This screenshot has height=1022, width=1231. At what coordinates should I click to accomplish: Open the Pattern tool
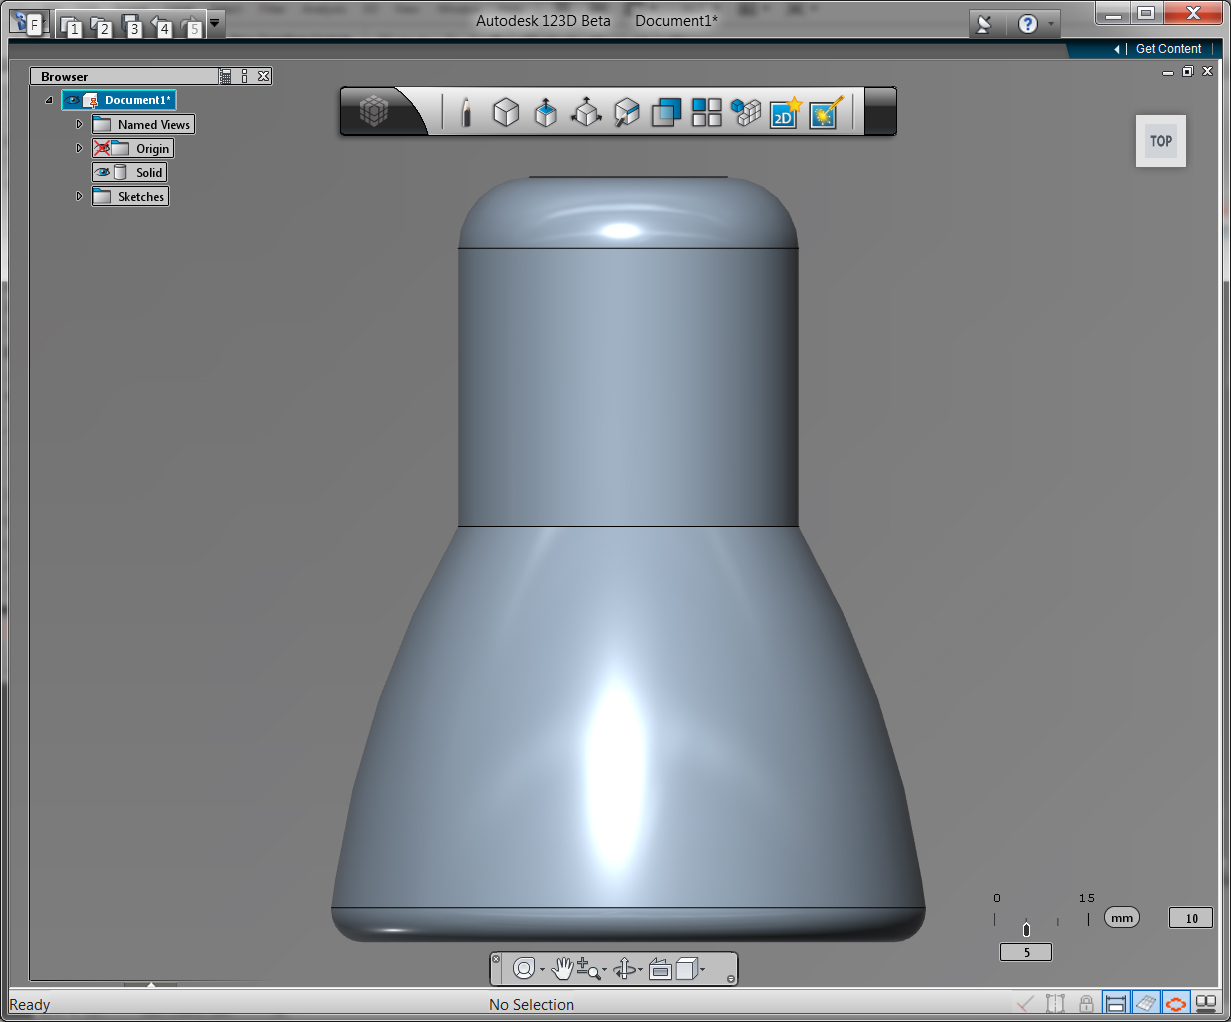706,112
